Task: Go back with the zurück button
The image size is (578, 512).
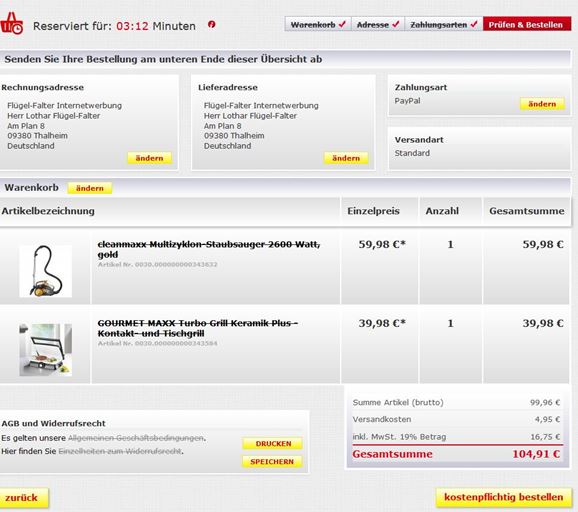Action: point(23,498)
